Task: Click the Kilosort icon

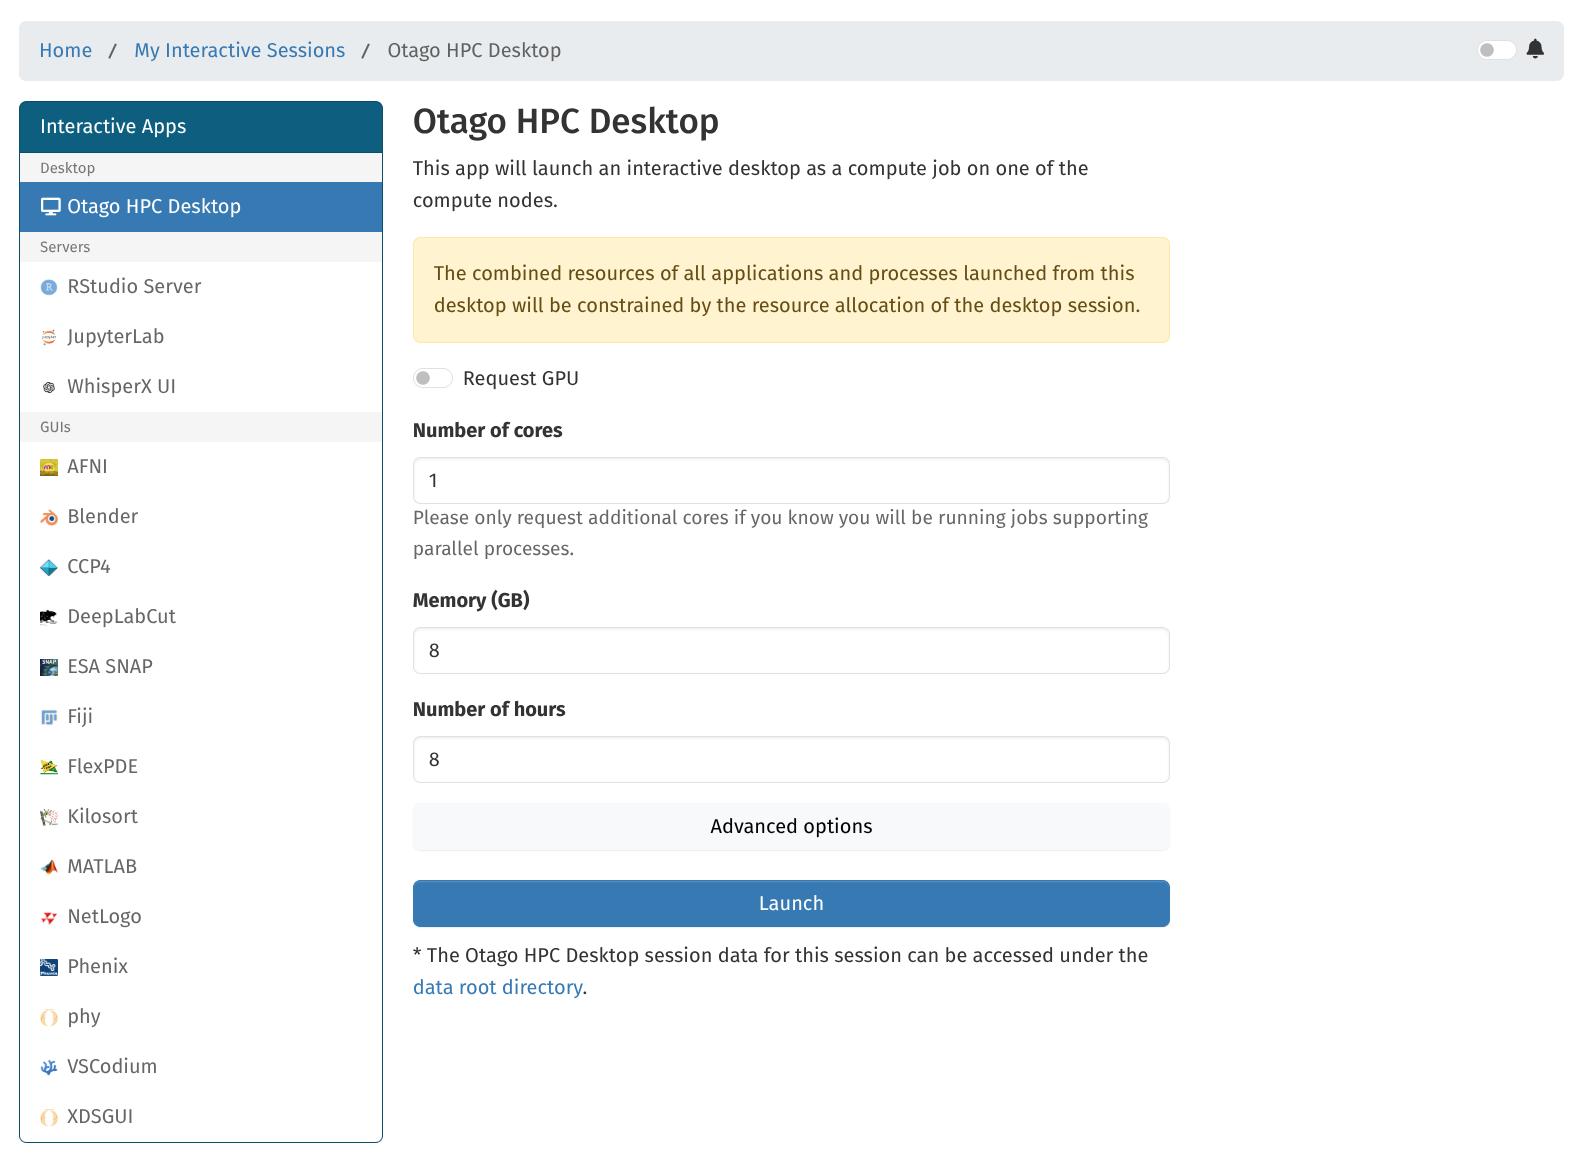Action: point(49,817)
